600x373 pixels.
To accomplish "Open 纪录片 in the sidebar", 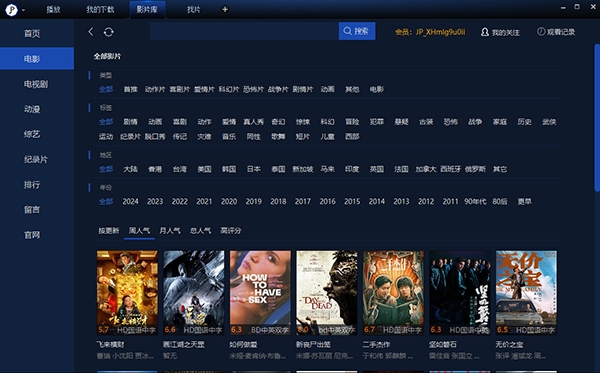I will (36, 160).
